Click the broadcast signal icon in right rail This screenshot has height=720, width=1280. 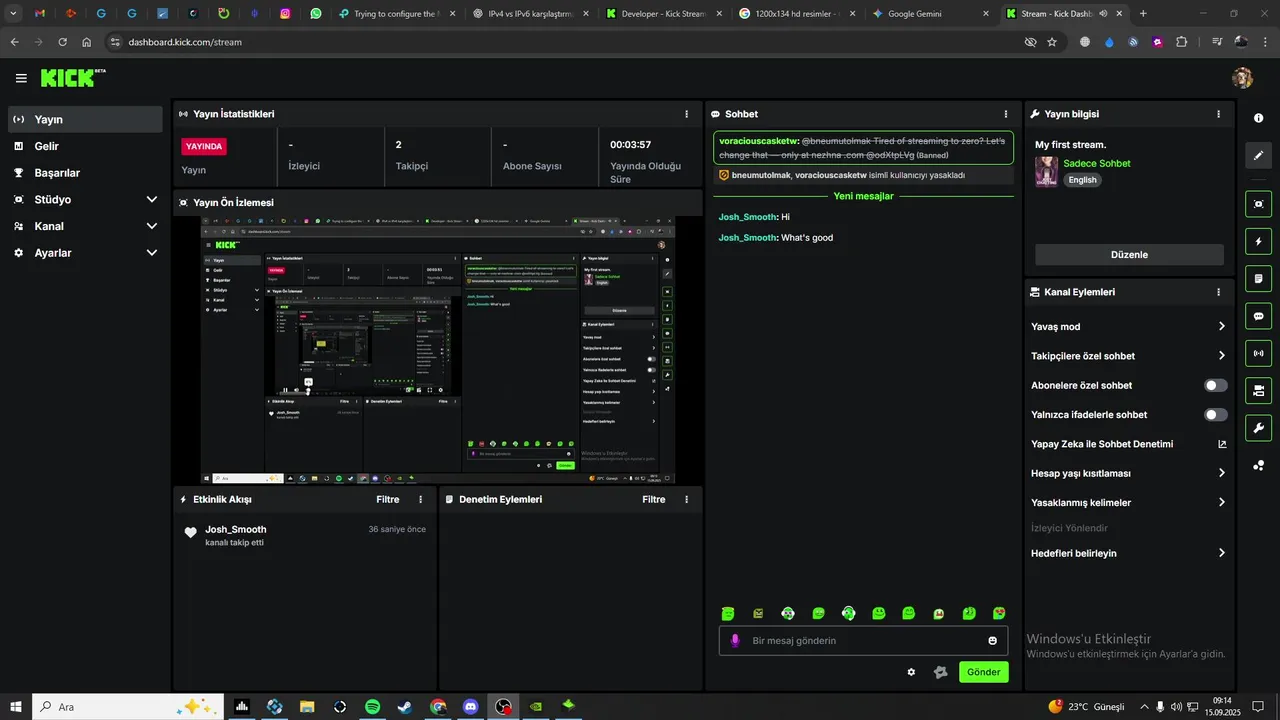[x=1259, y=353]
